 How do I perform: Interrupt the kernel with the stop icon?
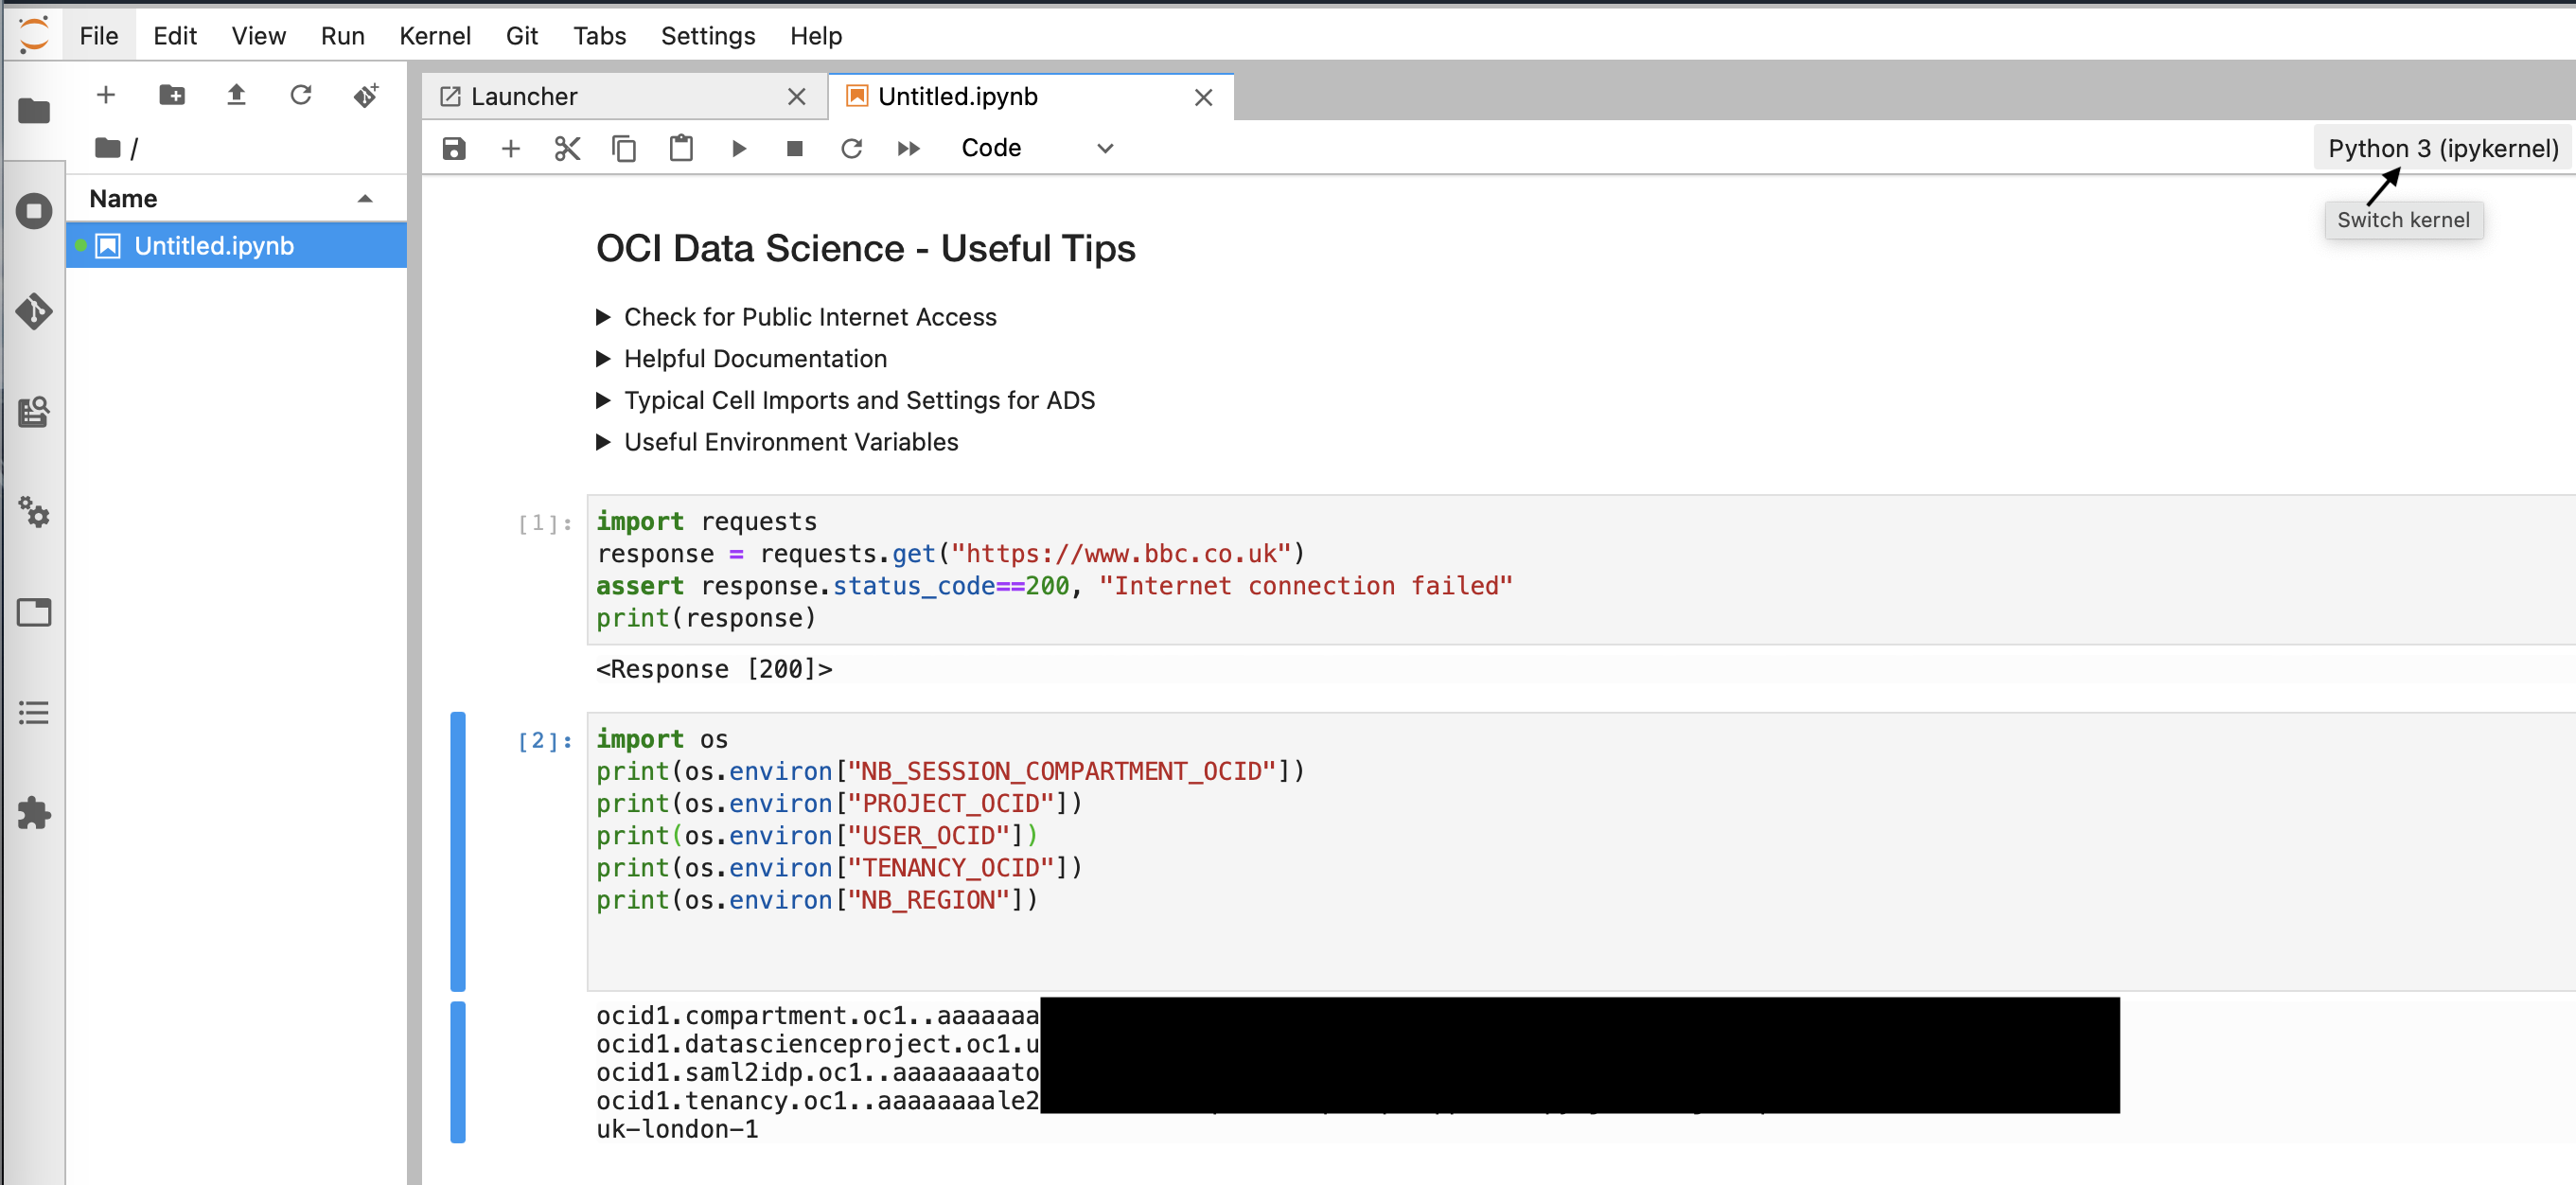click(x=794, y=147)
